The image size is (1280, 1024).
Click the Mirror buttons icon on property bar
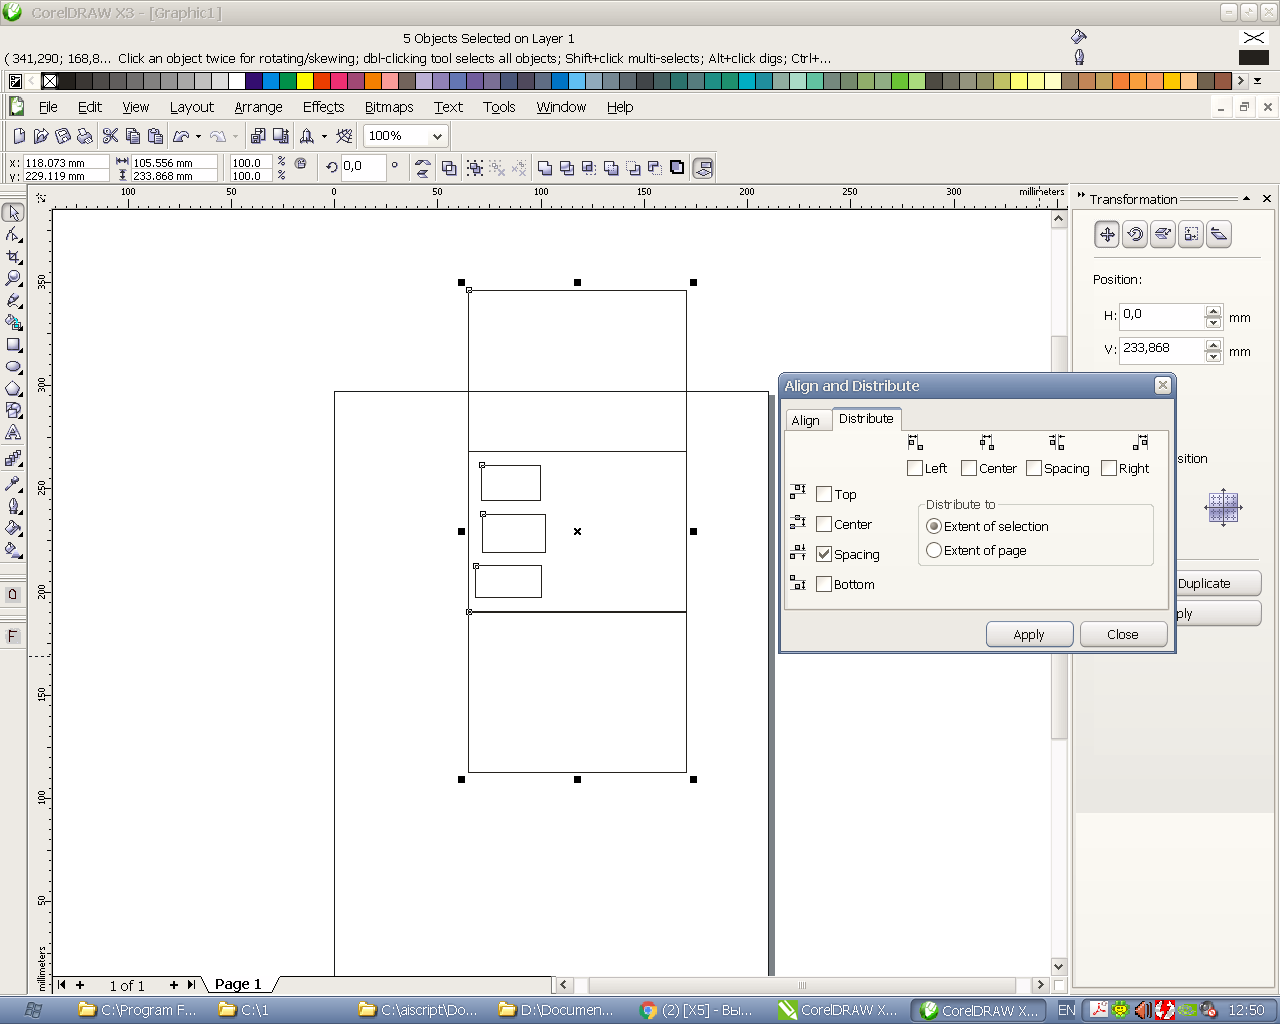pyautogui.click(x=423, y=168)
